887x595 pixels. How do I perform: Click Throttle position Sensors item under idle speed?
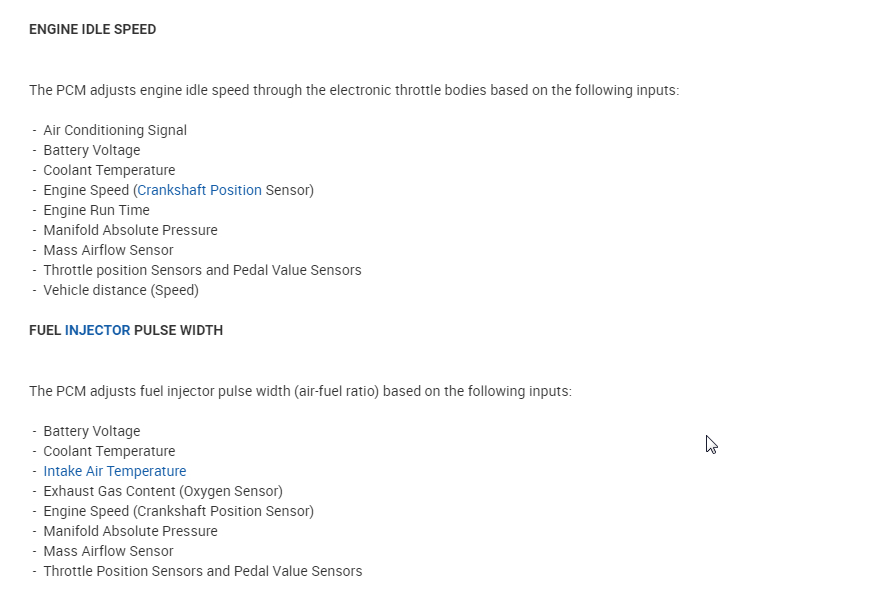coord(202,270)
